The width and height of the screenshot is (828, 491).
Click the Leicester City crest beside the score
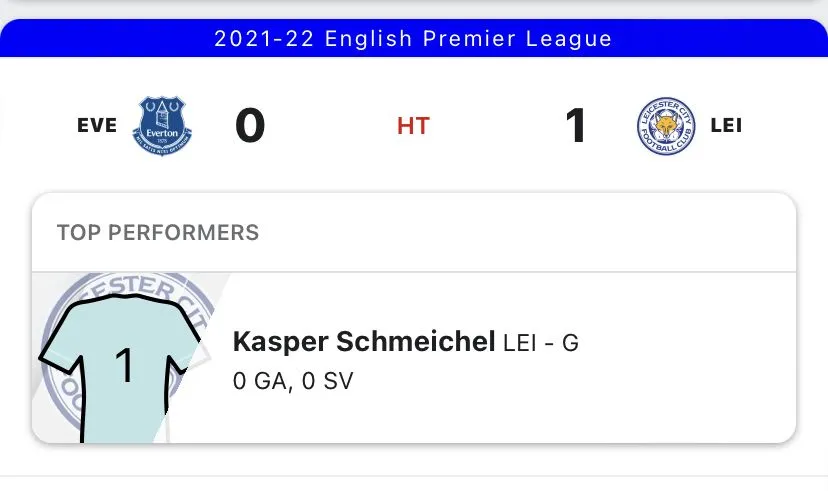point(665,127)
